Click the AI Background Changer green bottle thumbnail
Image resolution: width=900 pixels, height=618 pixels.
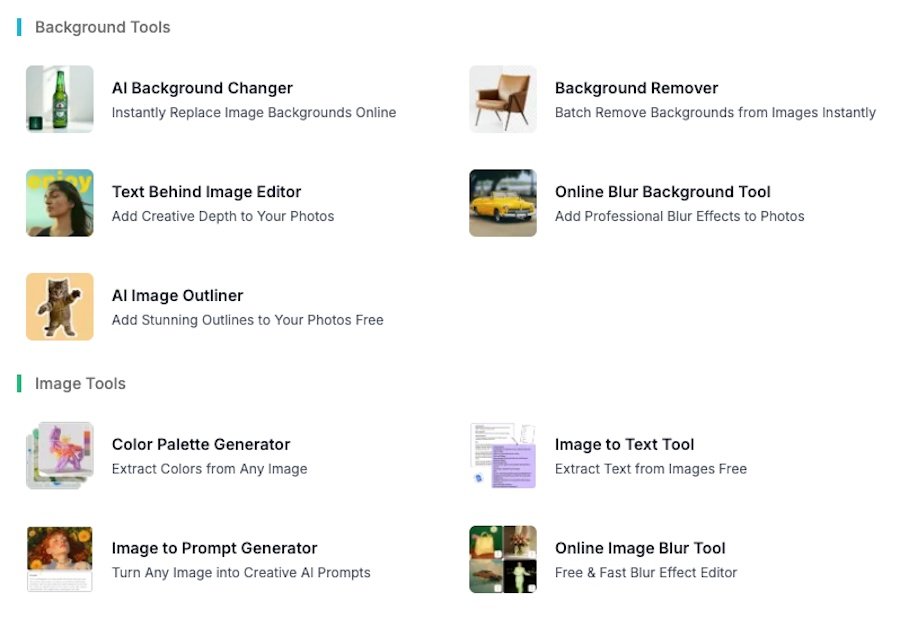(59, 99)
